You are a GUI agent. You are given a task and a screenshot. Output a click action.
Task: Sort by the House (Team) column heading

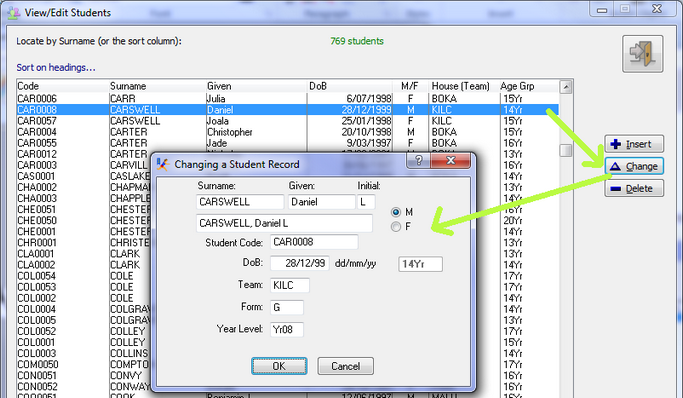(463, 86)
